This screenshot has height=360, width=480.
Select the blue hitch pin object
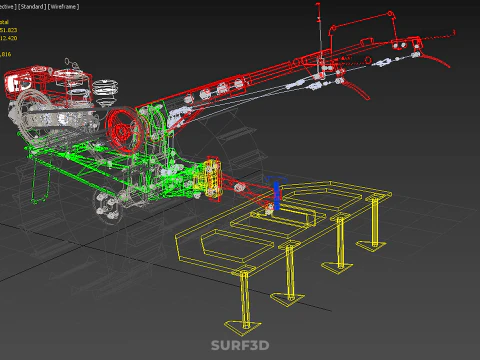pos(276,194)
